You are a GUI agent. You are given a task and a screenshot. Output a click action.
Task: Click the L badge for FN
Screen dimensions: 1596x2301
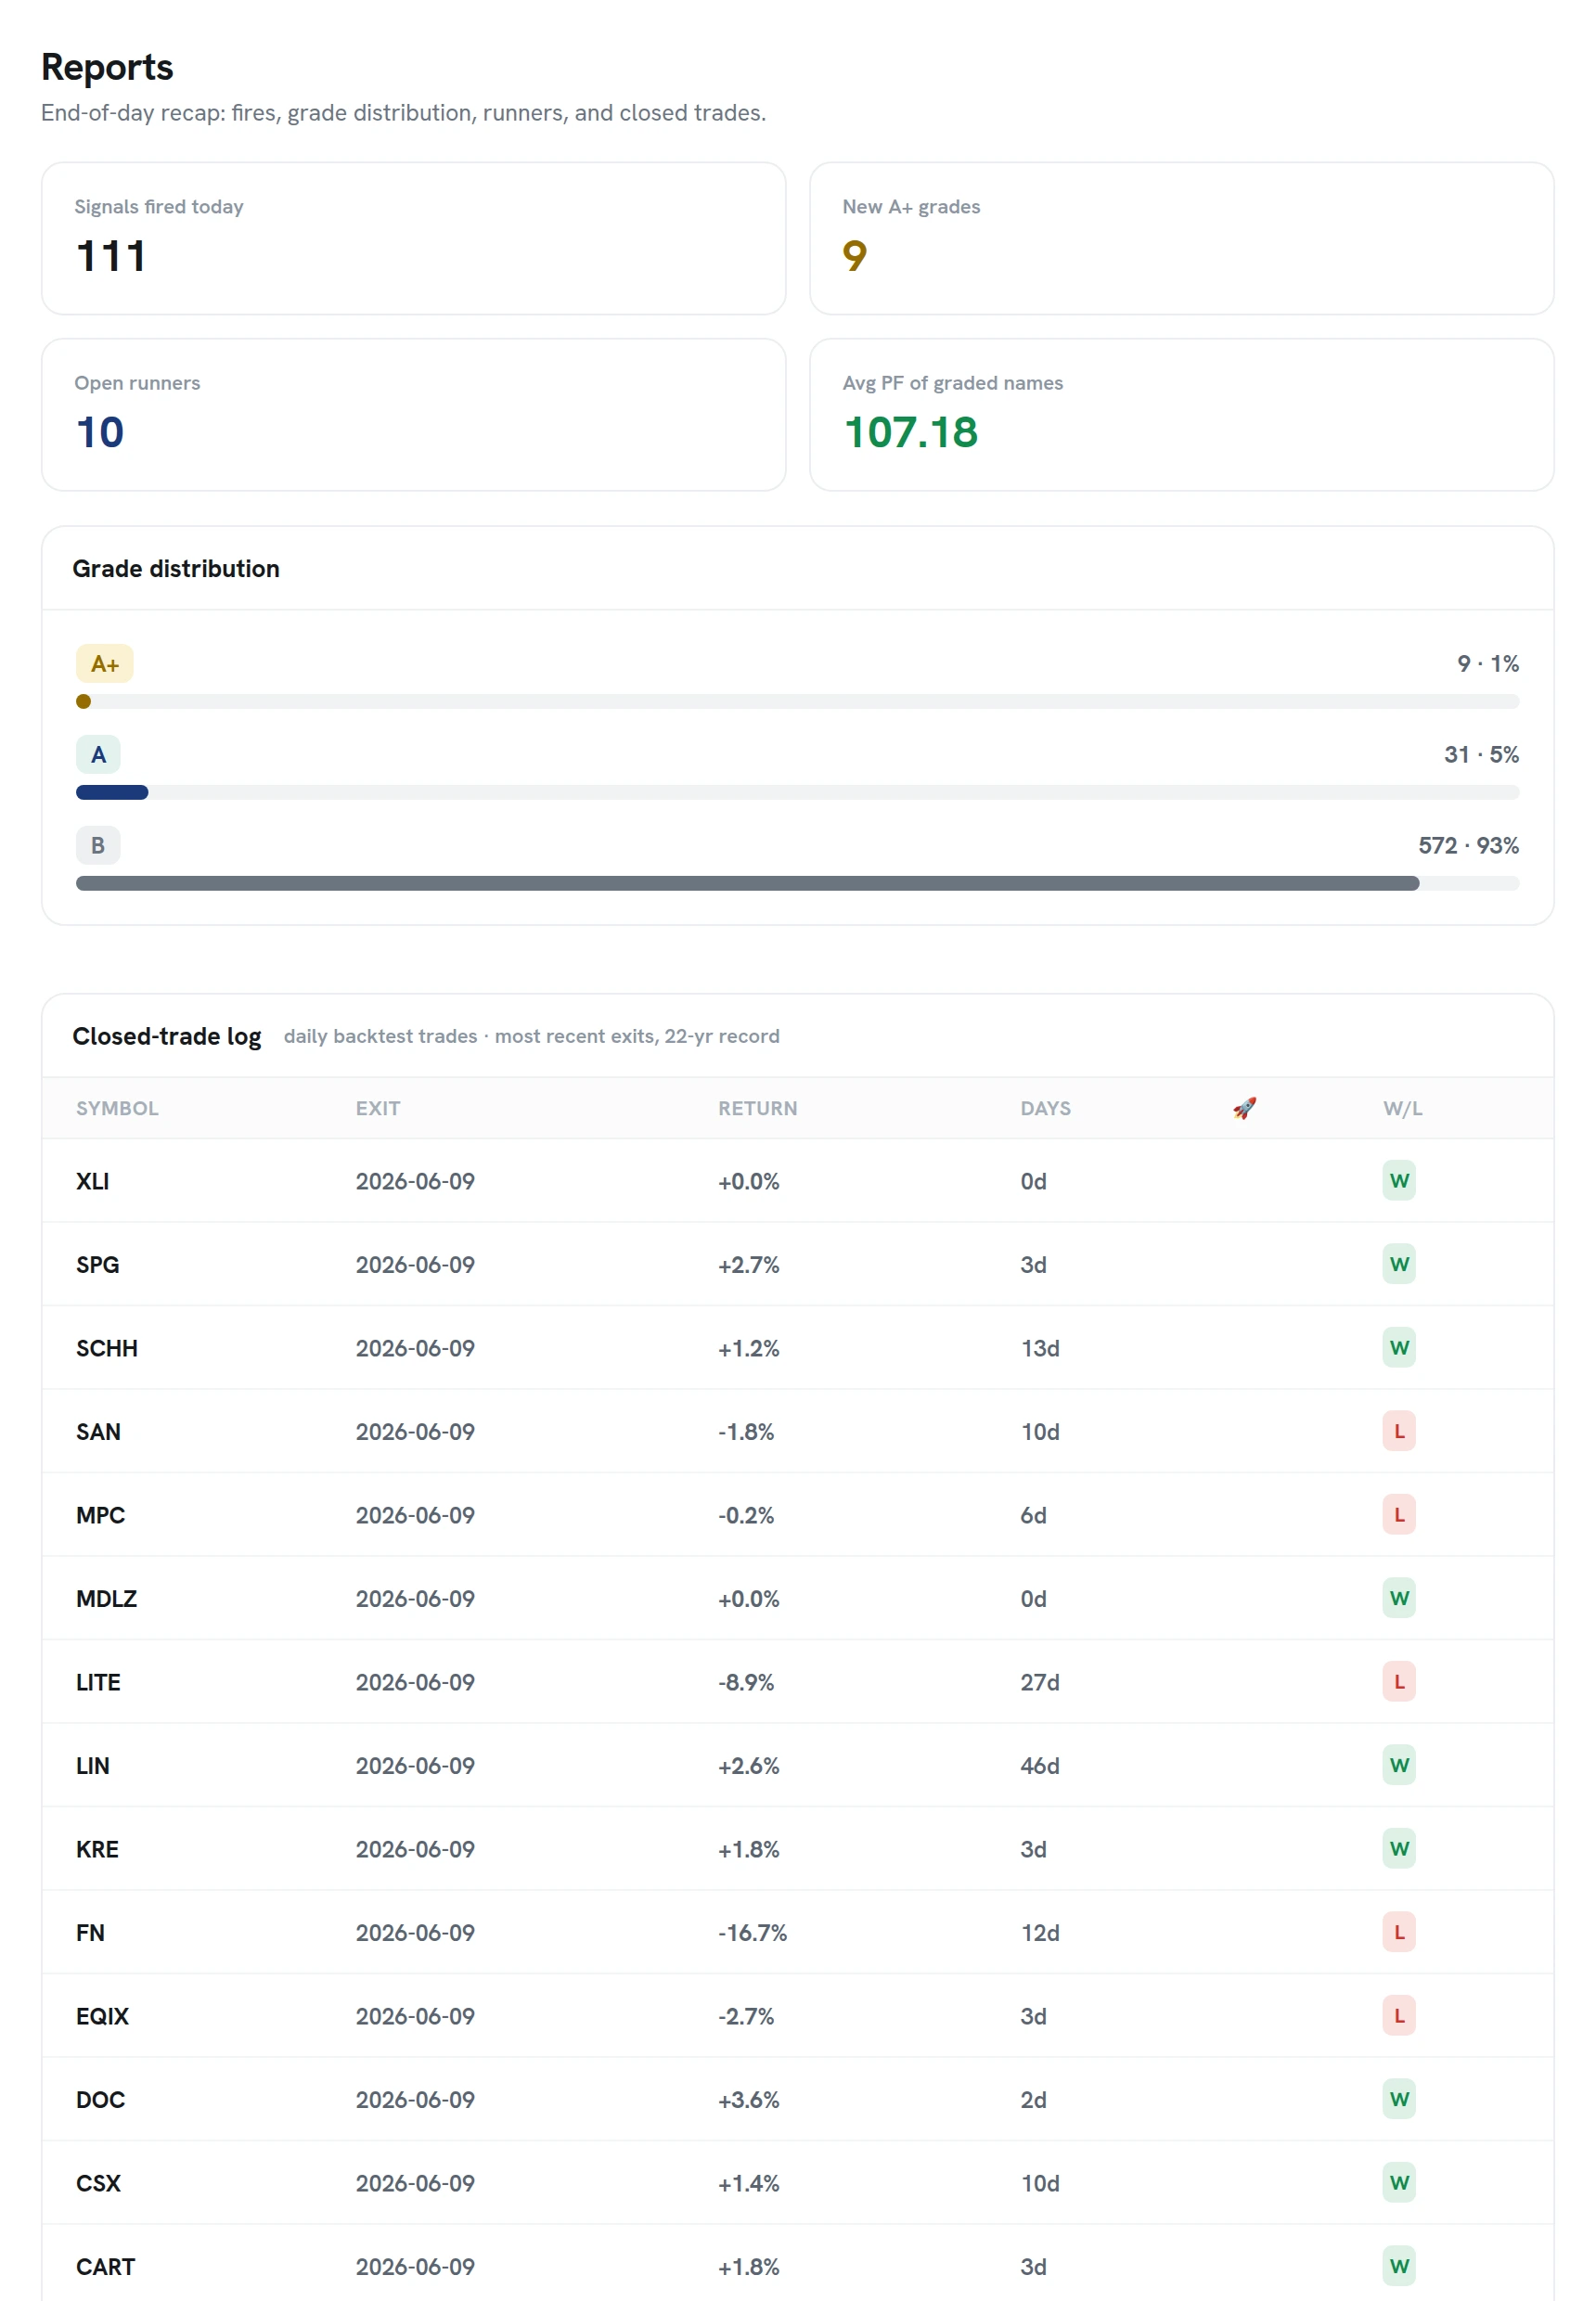coord(1398,1931)
